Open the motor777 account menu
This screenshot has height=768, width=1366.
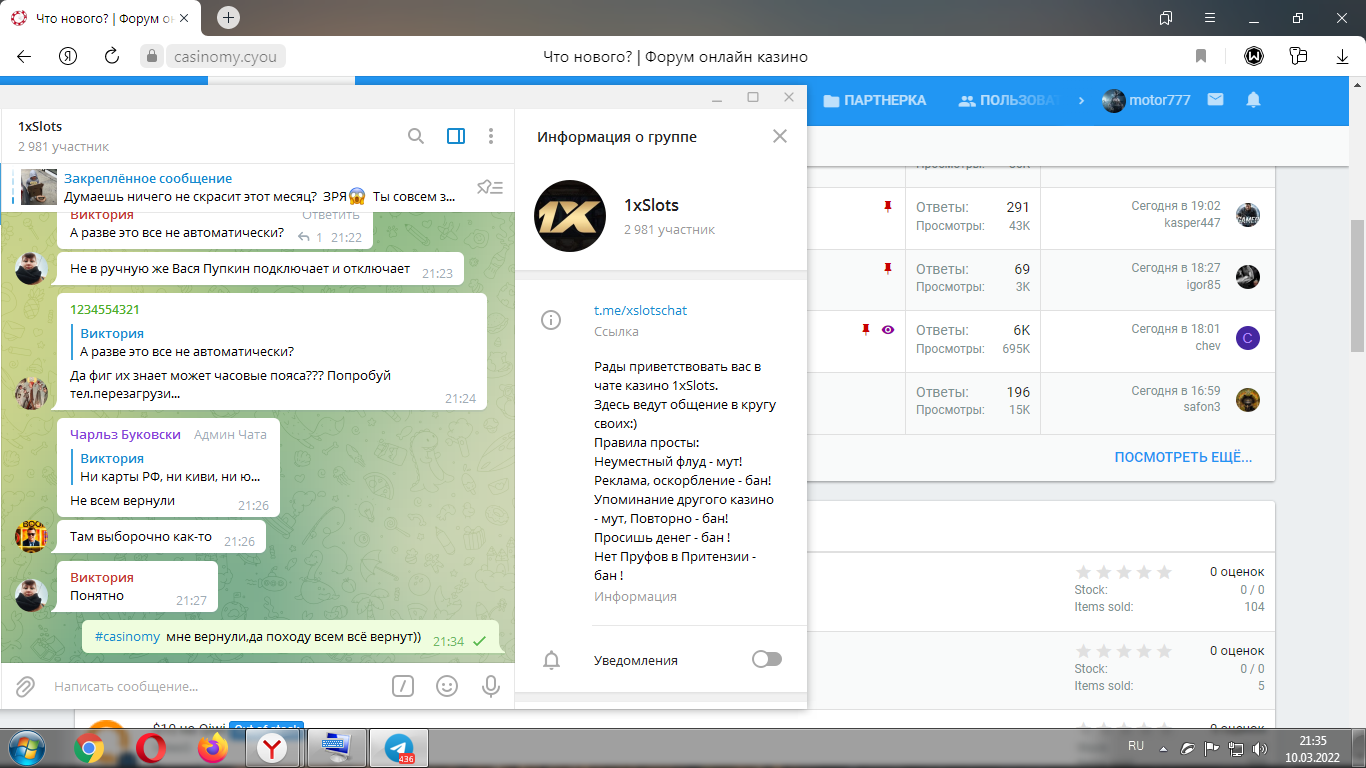pos(1146,100)
